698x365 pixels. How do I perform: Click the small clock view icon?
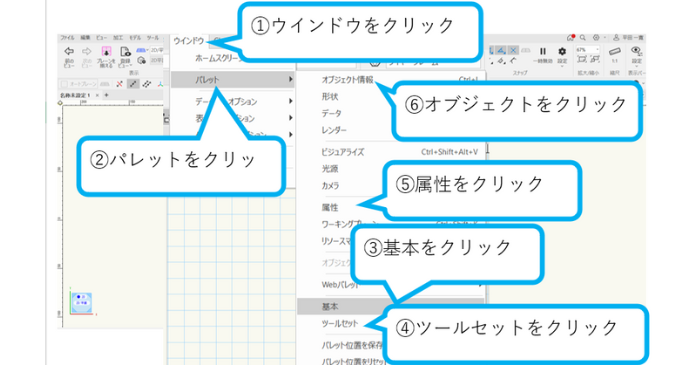click(x=142, y=60)
